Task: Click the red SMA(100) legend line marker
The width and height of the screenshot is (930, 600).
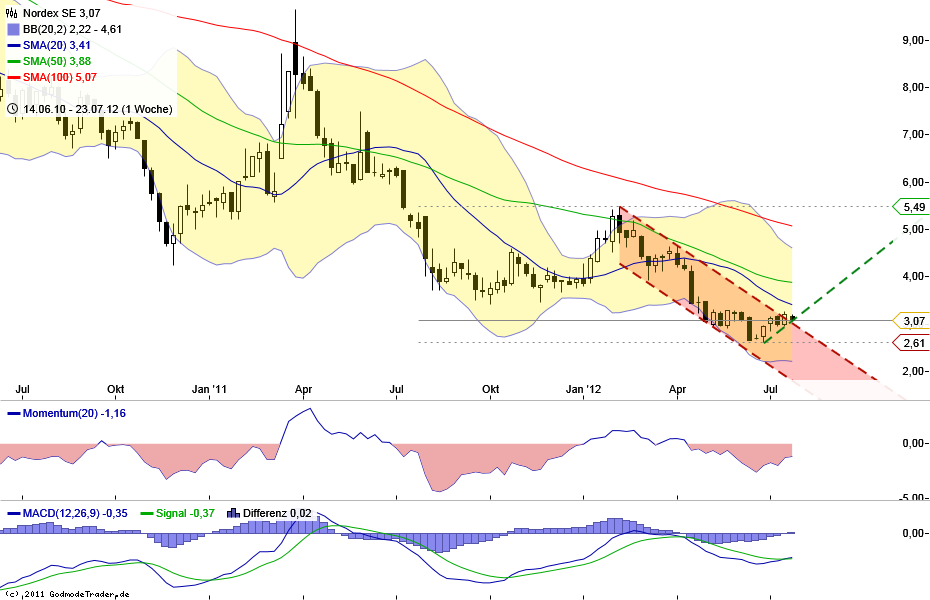Action: 13,77
